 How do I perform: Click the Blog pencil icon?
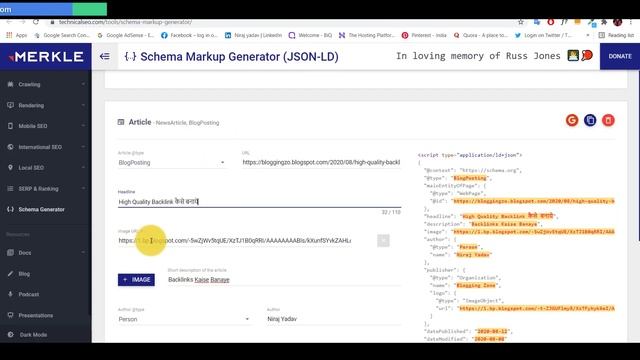[x=10, y=273]
